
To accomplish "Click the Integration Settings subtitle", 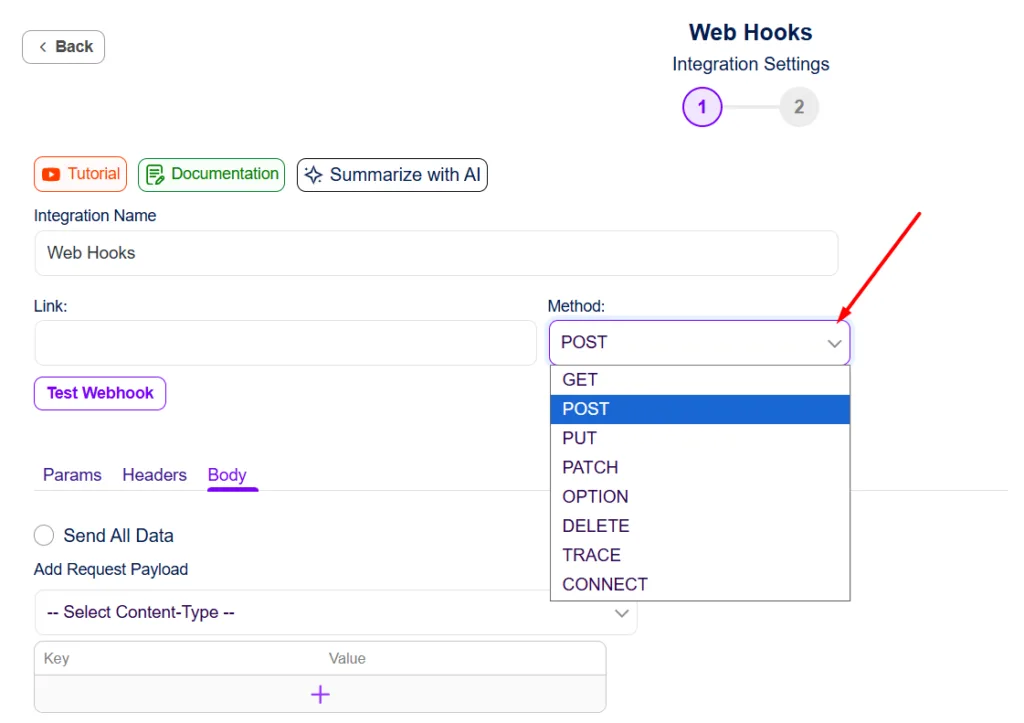I will pos(750,65).
